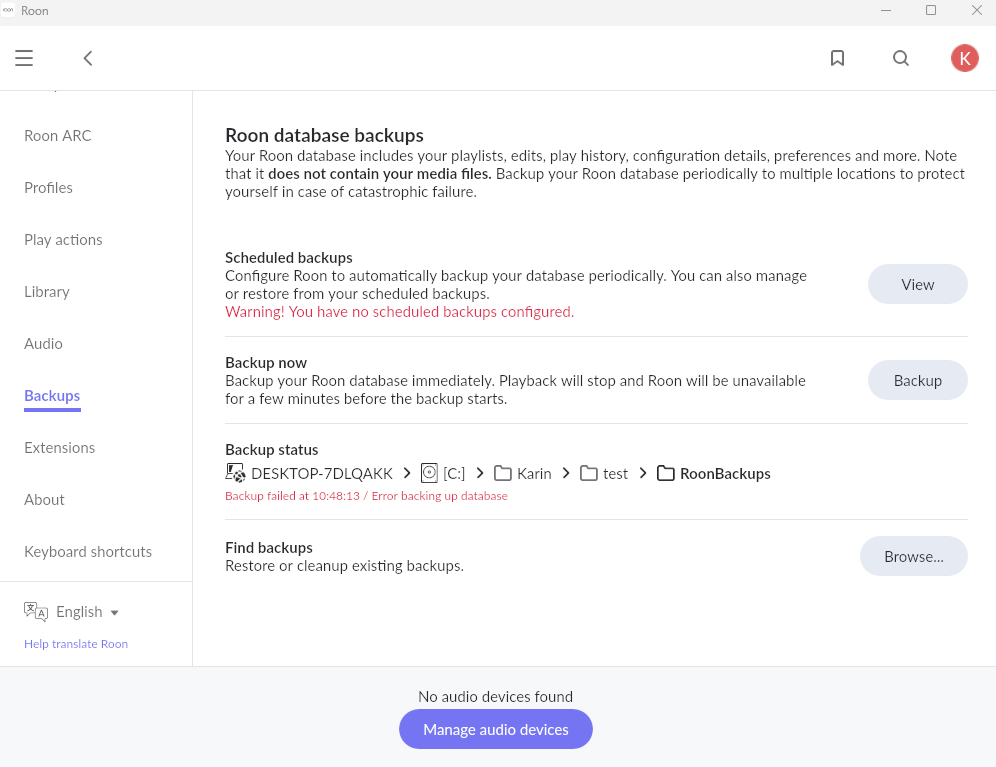Open bookmarks with the bookmark icon
The image size is (996, 767).
click(837, 58)
